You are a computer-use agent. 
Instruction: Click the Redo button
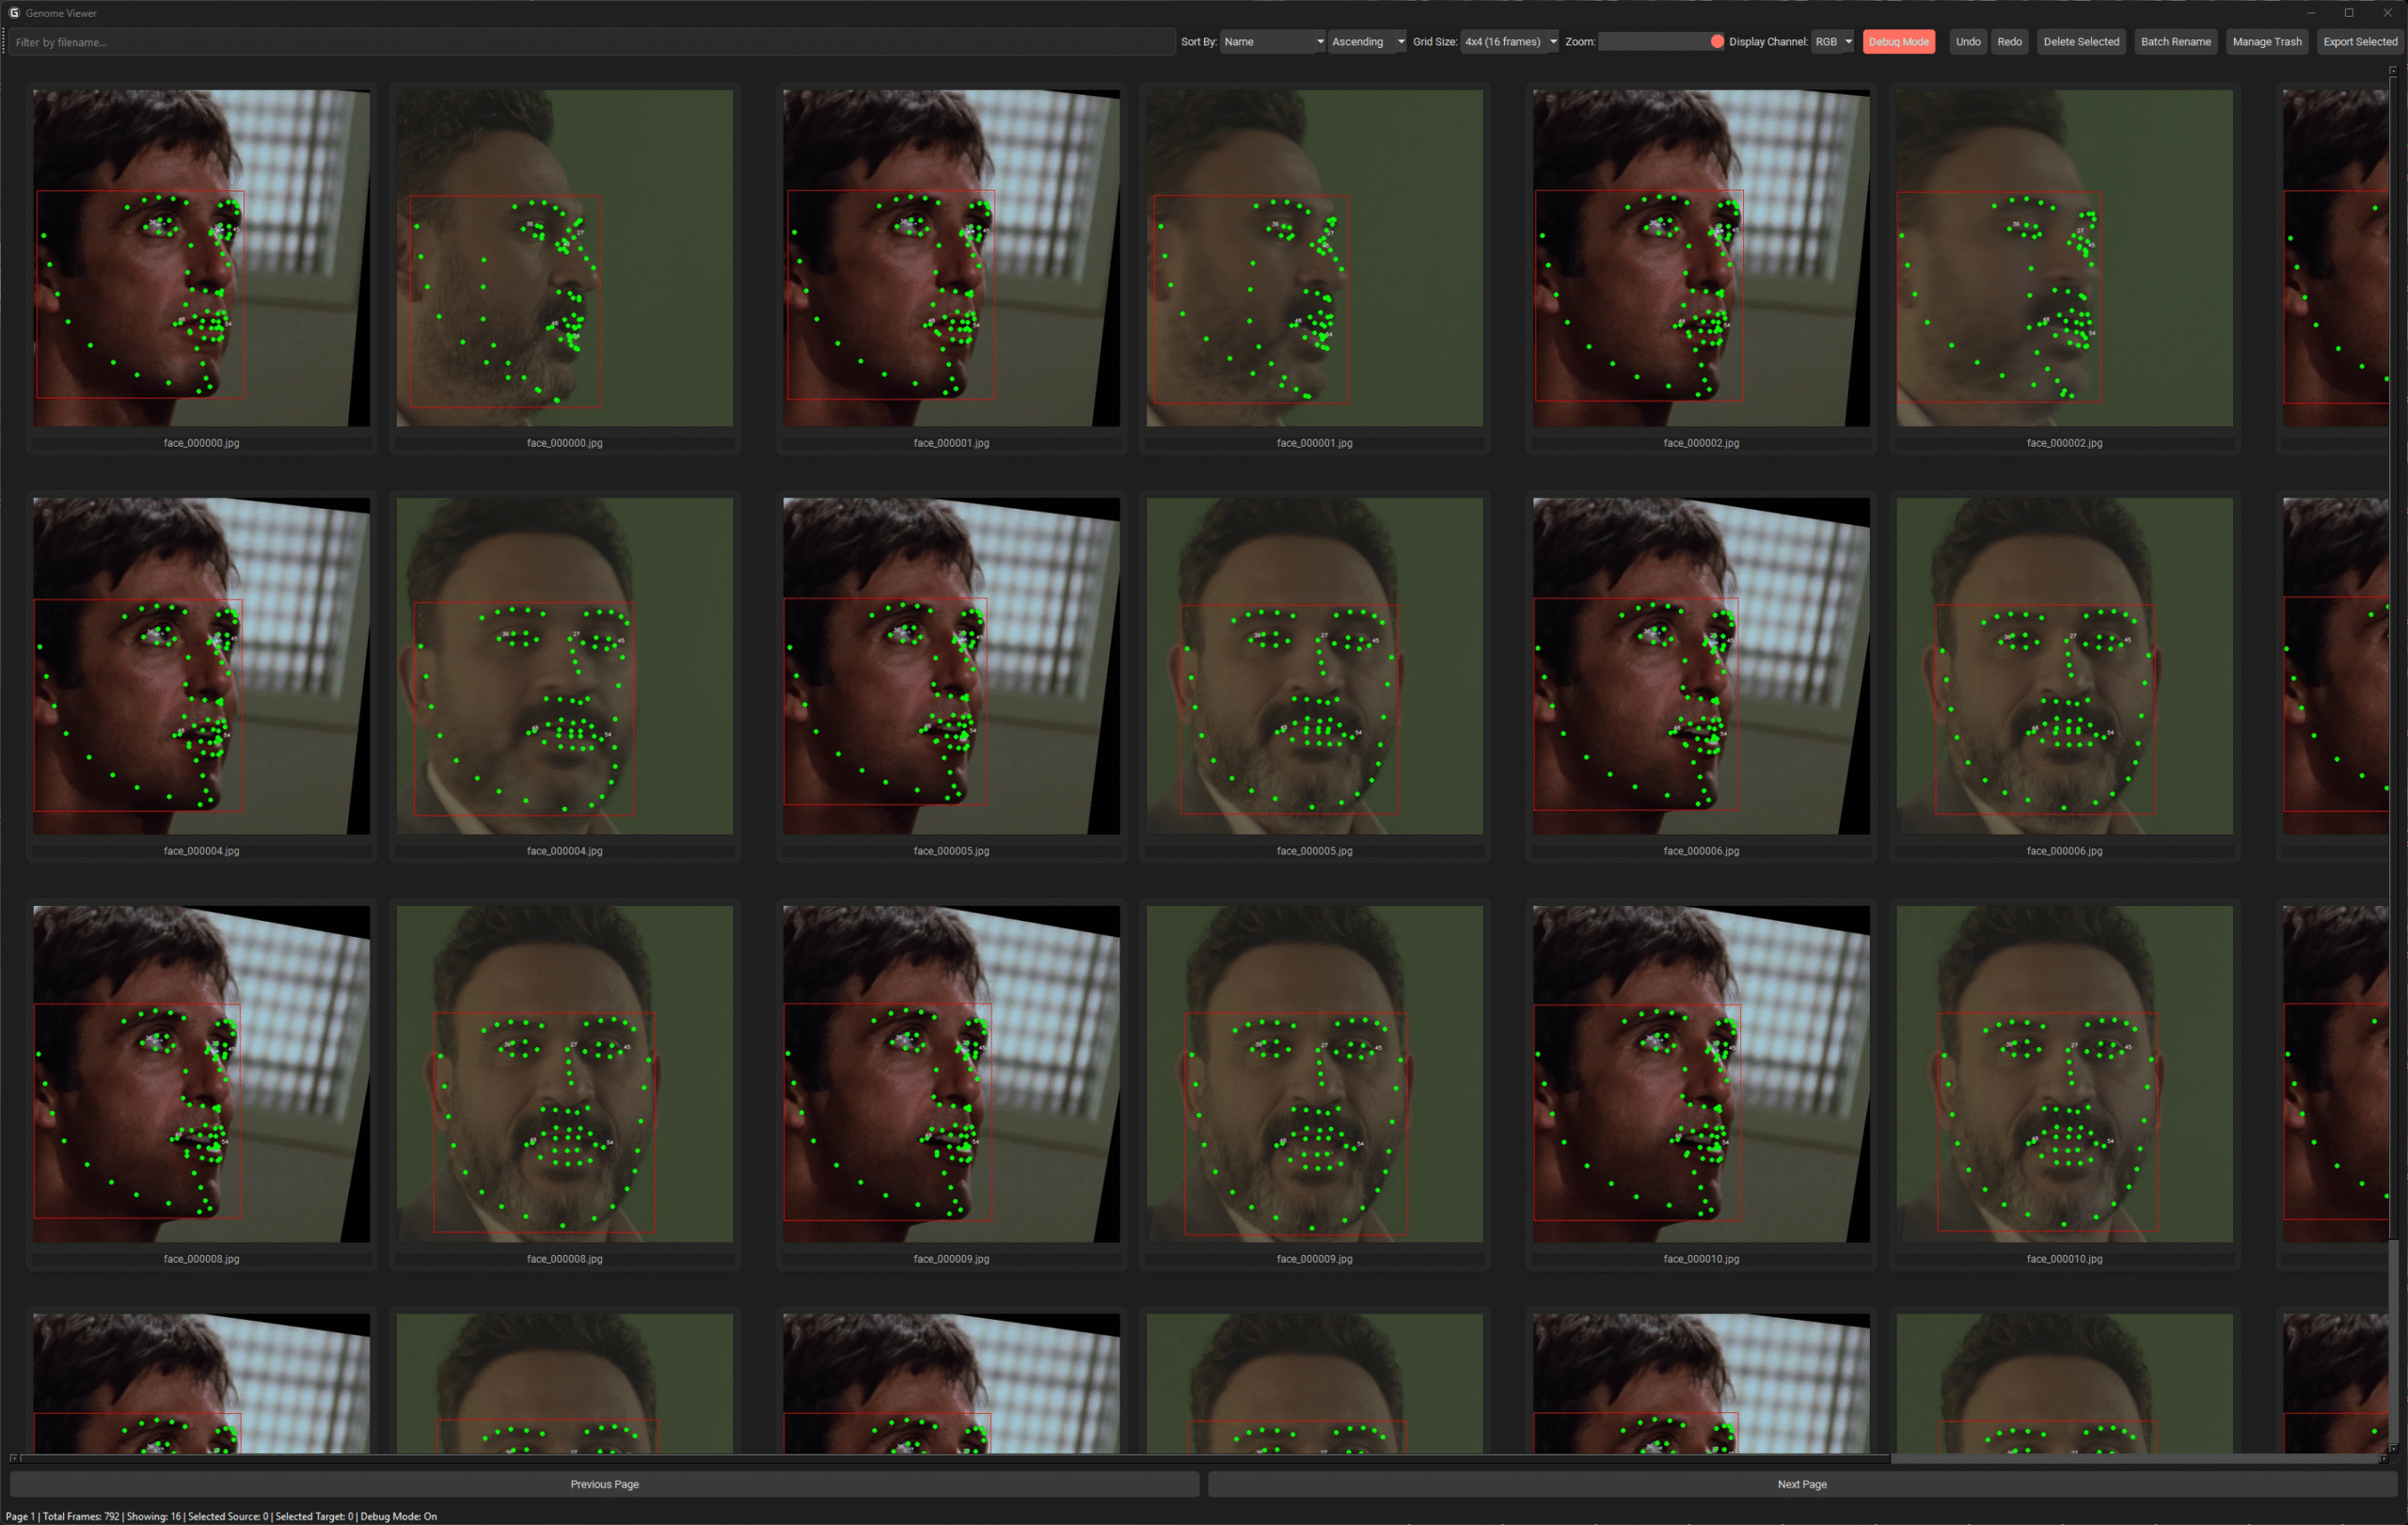2009,42
